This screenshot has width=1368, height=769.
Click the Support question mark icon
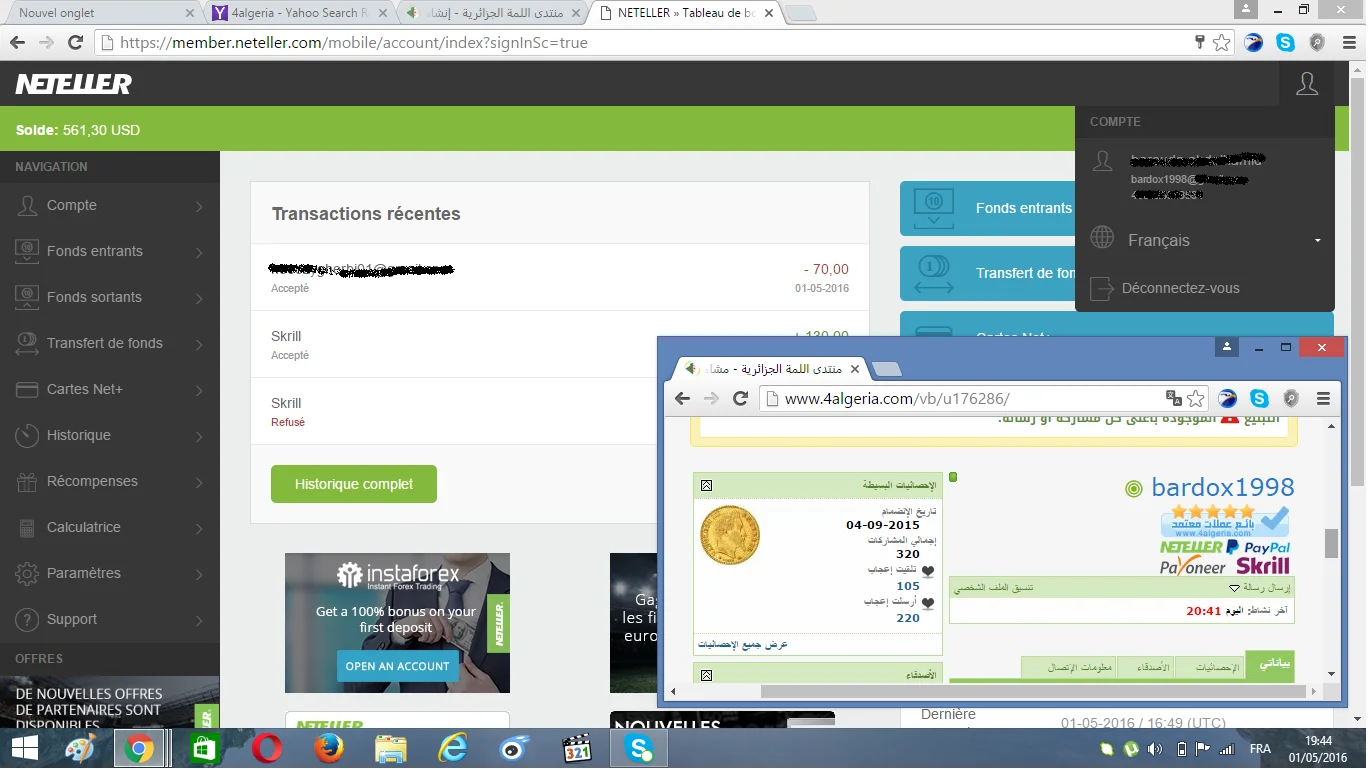tap(27, 620)
